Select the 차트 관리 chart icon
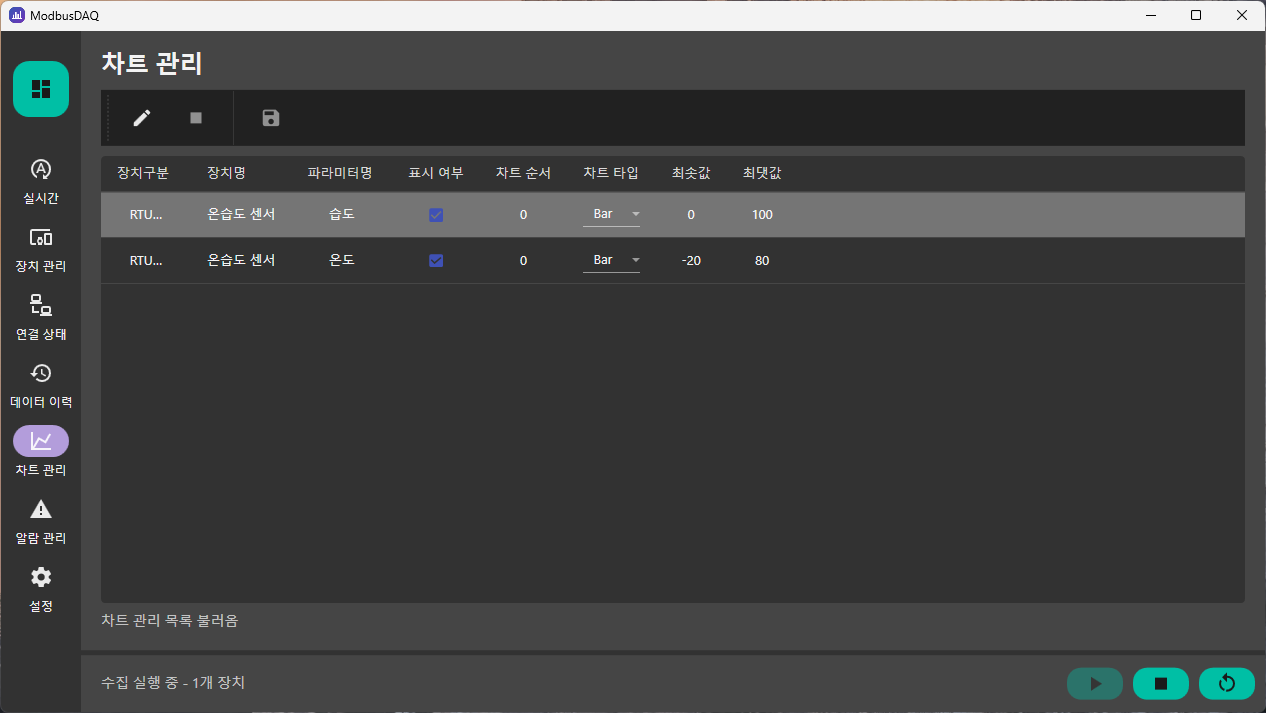The height and width of the screenshot is (713, 1266). [x=41, y=441]
